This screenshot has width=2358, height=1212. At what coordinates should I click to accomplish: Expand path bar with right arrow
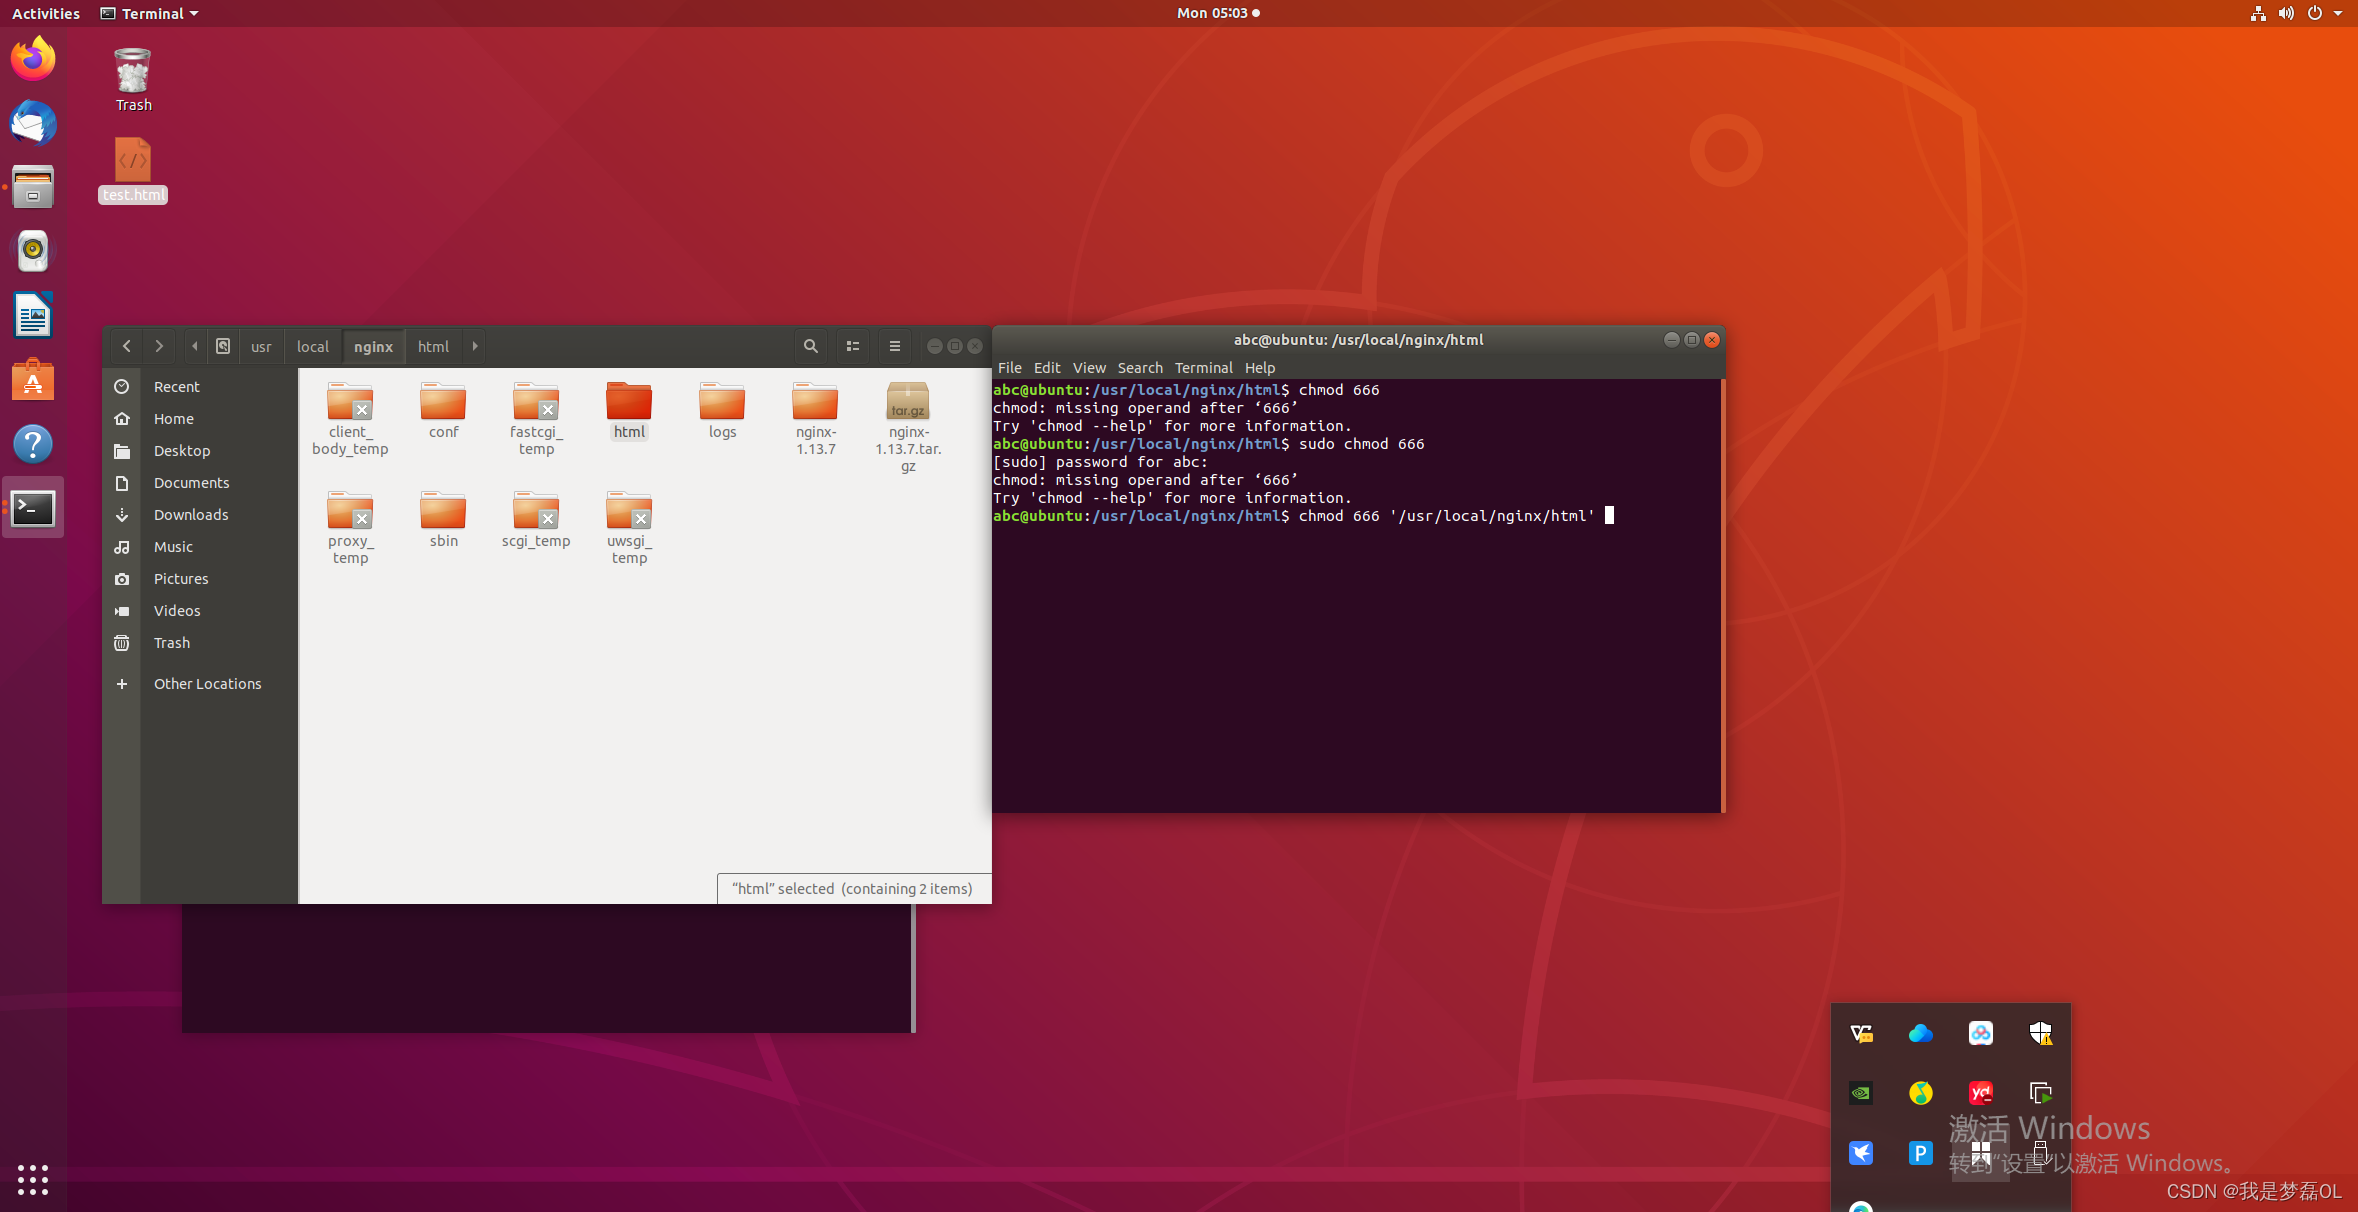475,346
